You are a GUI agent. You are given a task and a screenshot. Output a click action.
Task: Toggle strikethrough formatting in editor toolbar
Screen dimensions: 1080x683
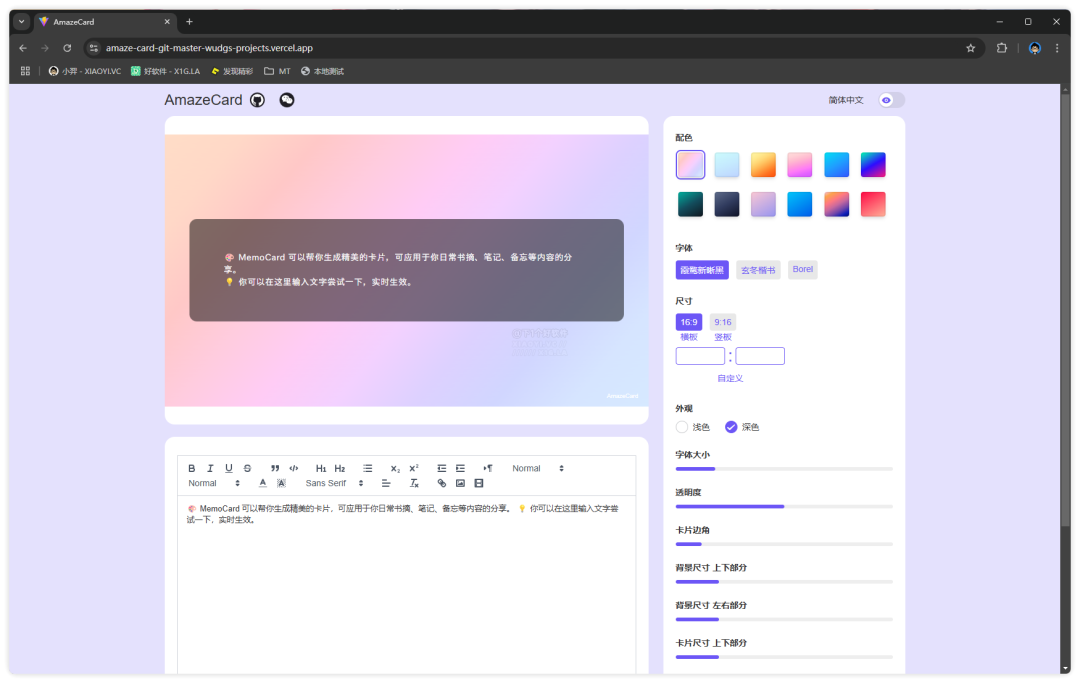pos(247,468)
